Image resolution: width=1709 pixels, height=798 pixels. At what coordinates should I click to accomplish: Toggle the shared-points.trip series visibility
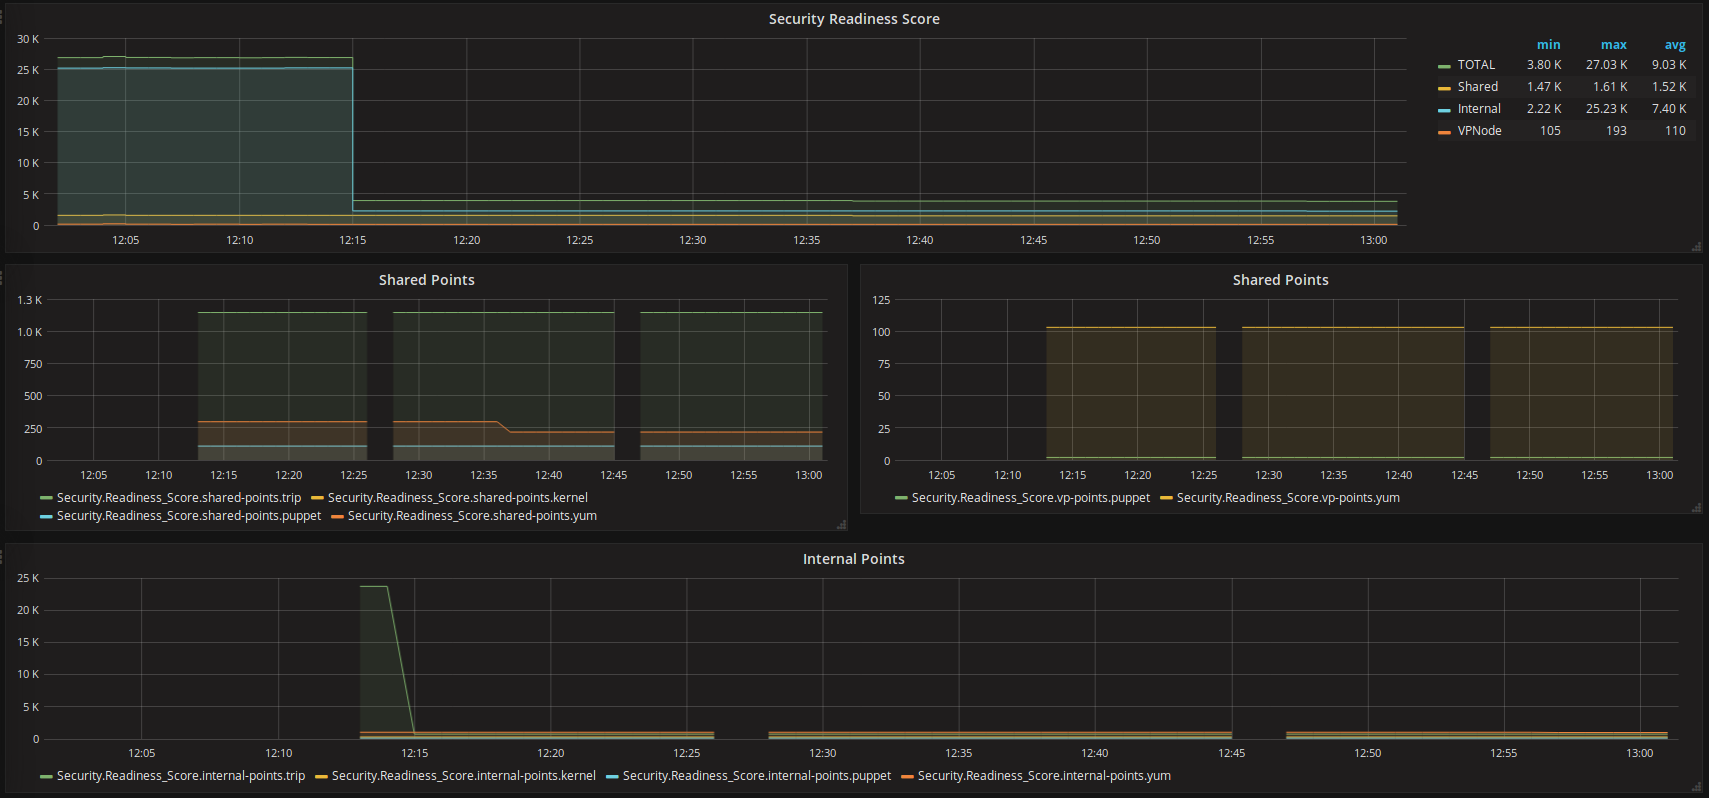pos(178,498)
